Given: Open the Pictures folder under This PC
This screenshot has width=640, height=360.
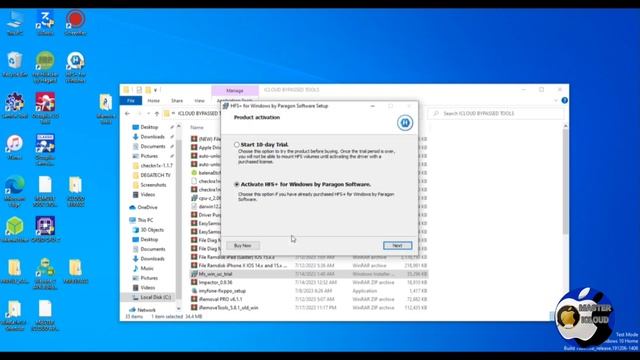Looking at the screenshot, I should [149, 278].
